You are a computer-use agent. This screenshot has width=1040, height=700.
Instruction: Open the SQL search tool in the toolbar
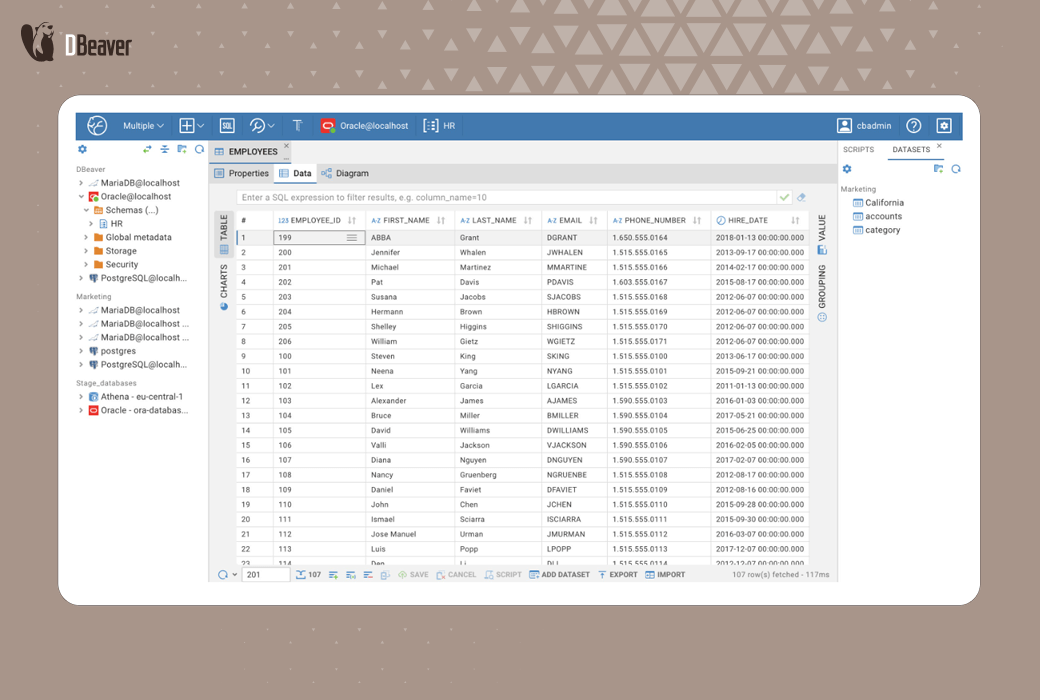(x=255, y=125)
